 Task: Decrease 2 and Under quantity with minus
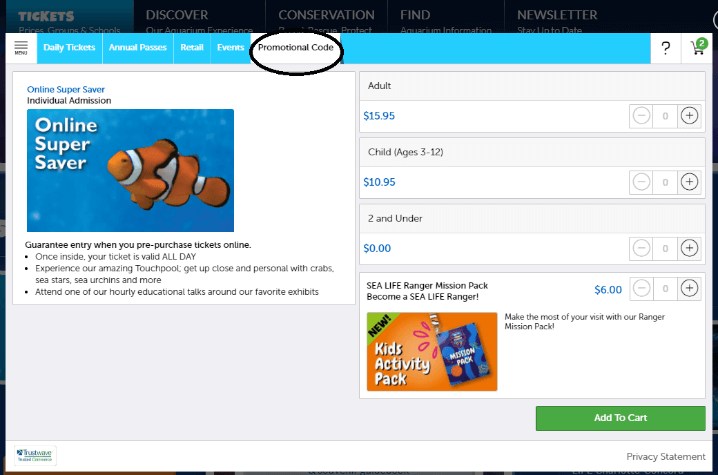click(641, 248)
